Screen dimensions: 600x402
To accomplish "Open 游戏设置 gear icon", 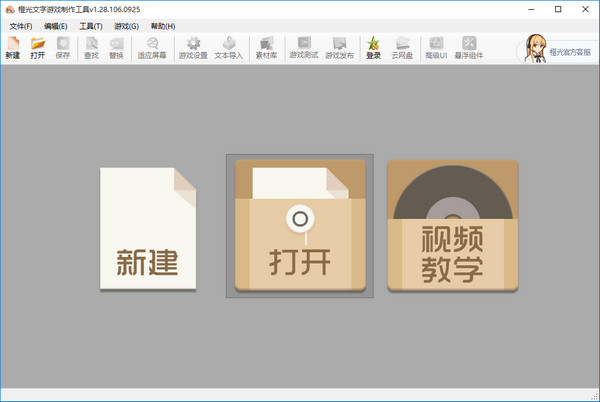I will pyautogui.click(x=193, y=48).
